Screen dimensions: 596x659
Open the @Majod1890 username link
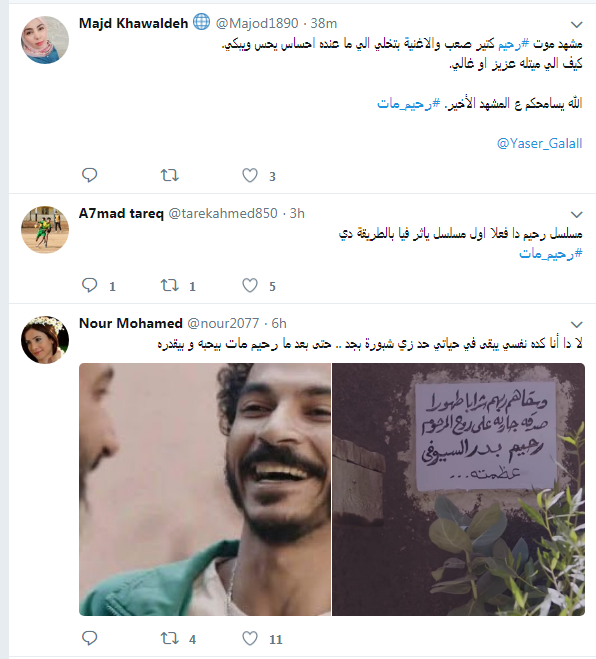[x=257, y=23]
